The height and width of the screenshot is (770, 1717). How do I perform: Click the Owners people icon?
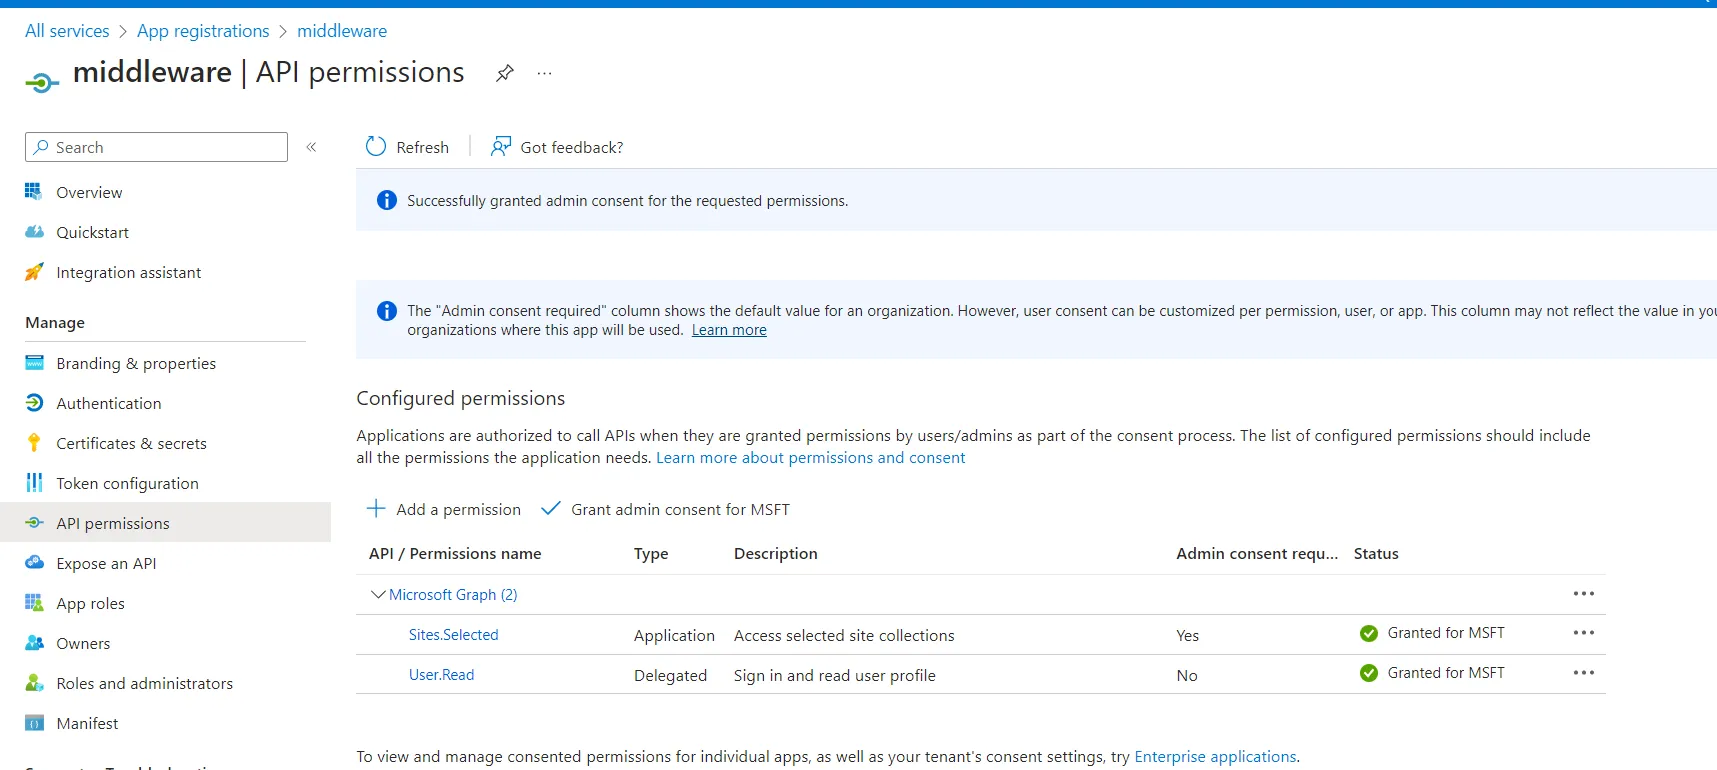[x=34, y=642]
